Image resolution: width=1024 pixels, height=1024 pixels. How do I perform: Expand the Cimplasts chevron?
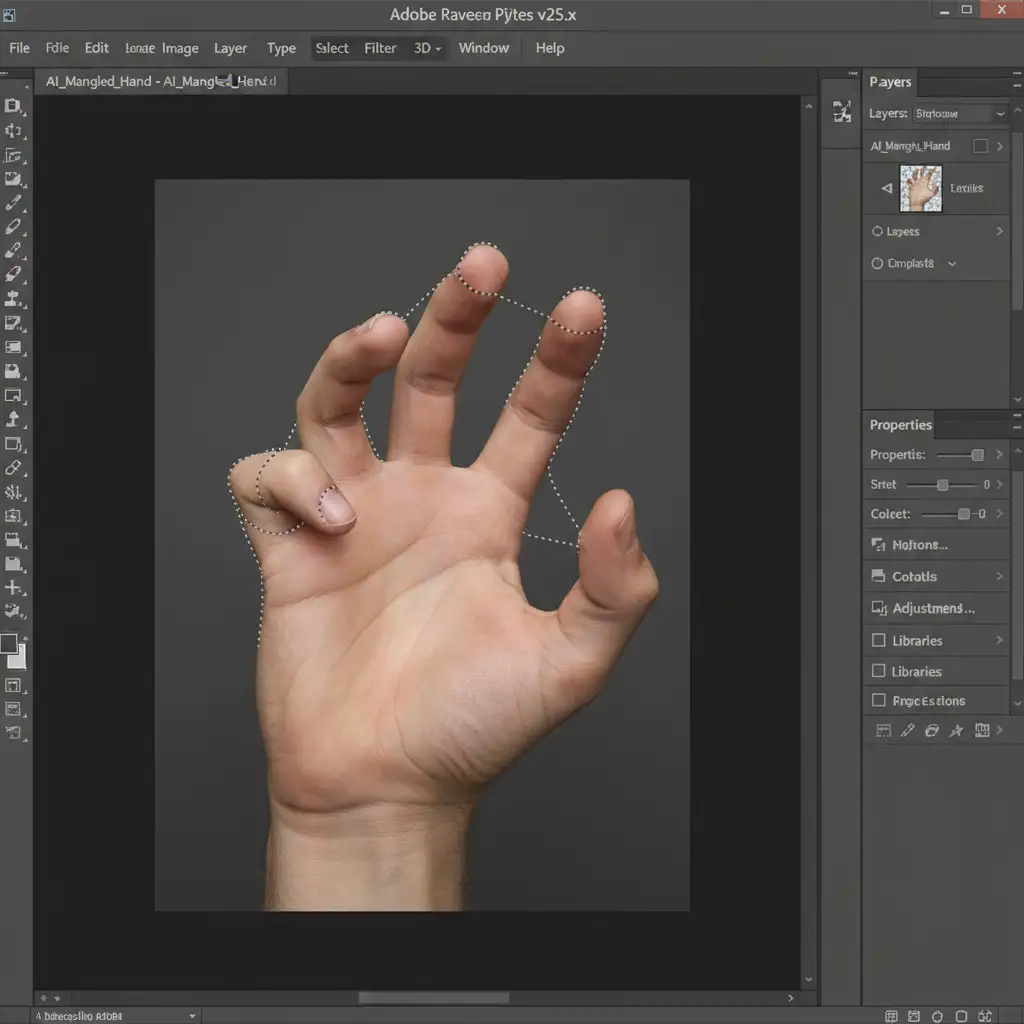tap(952, 264)
